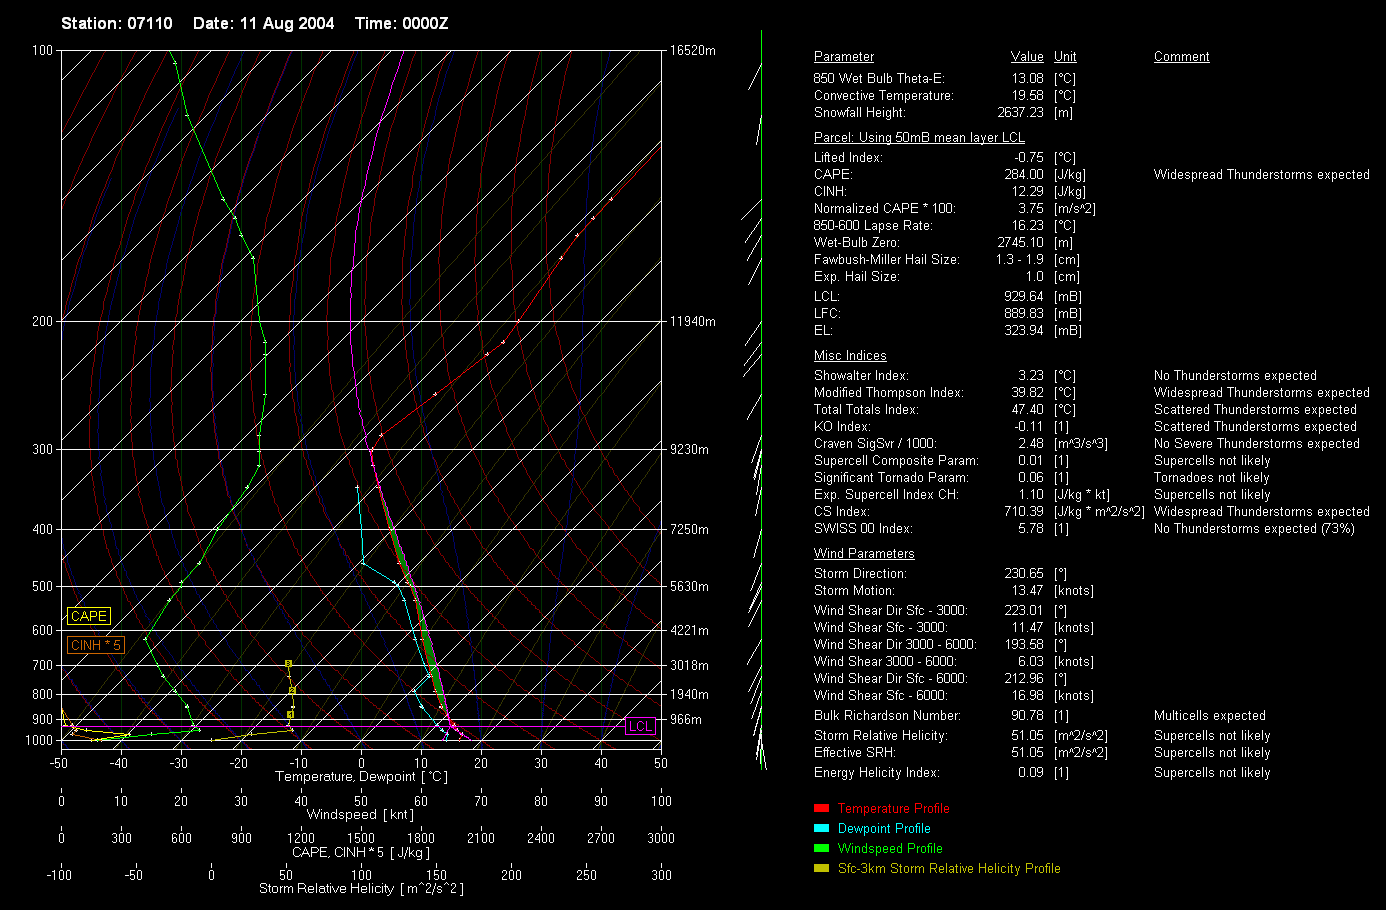1386x910 pixels.
Task: Click the Snowfall Height value 2637.23
Action: (x=1020, y=112)
